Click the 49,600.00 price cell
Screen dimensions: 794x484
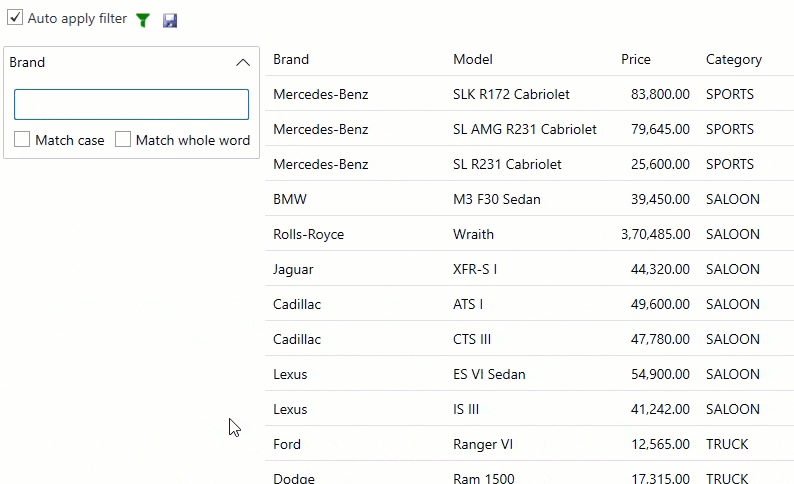point(660,304)
